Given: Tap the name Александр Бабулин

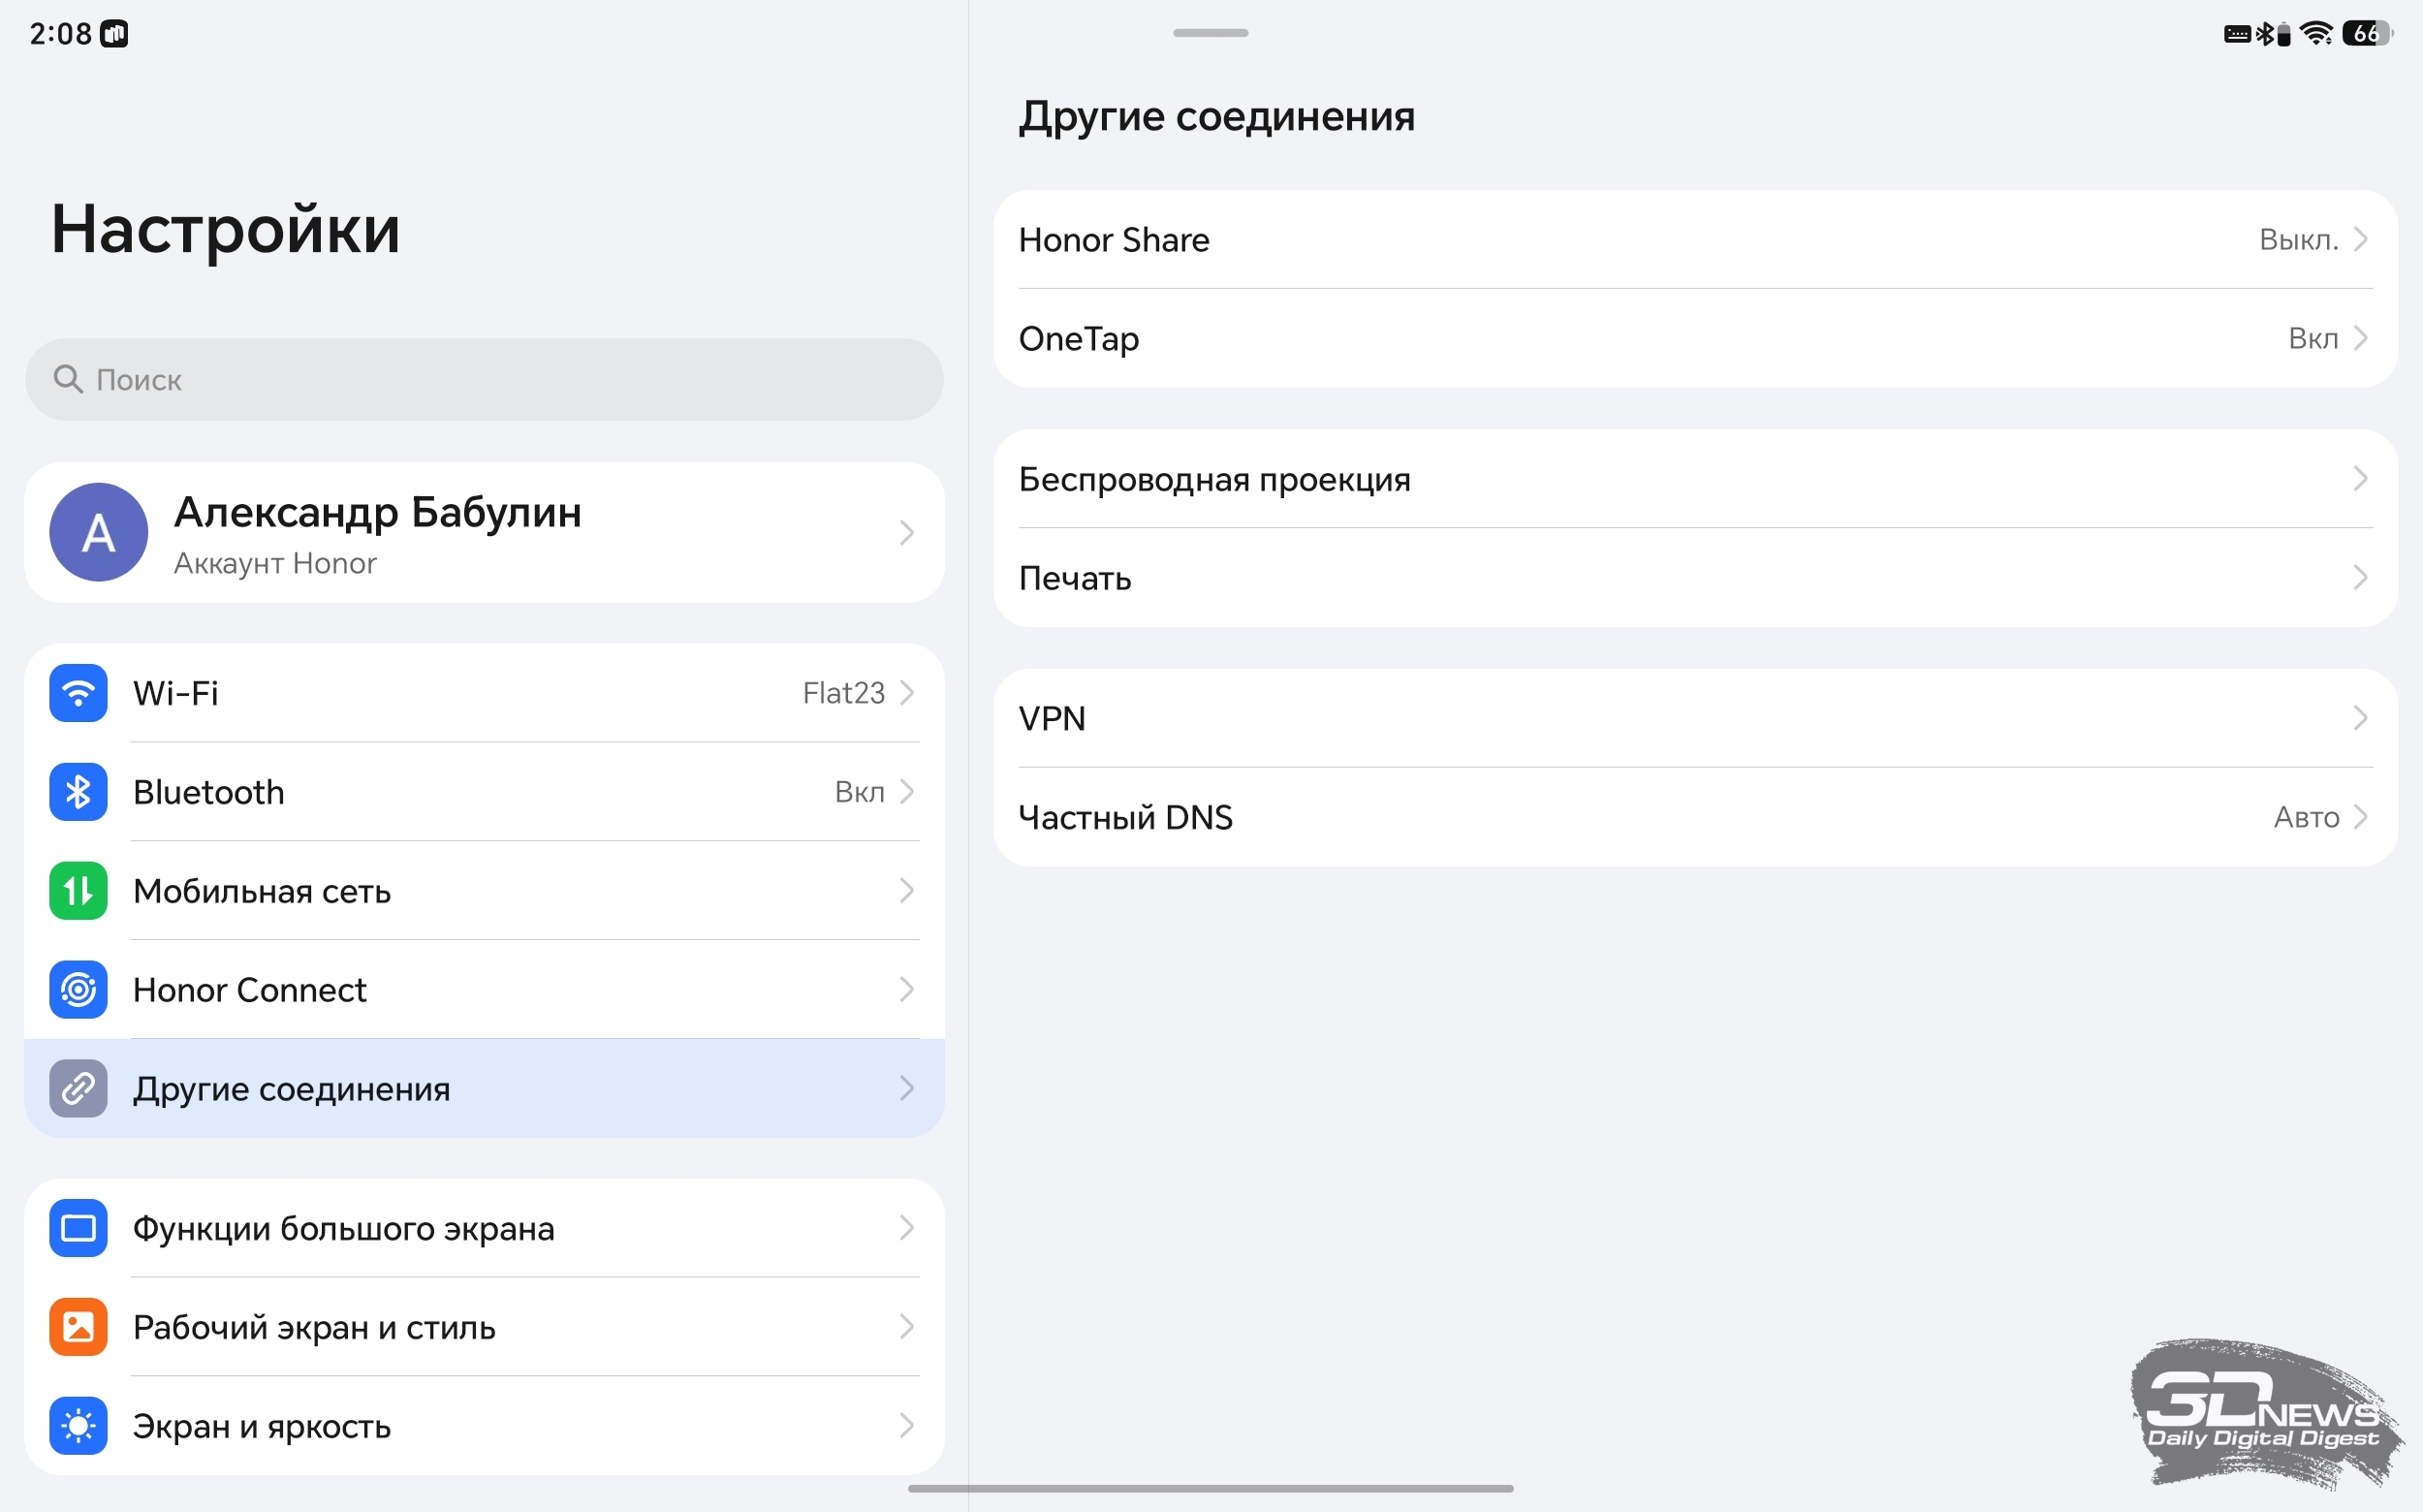Looking at the screenshot, I should 378,512.
